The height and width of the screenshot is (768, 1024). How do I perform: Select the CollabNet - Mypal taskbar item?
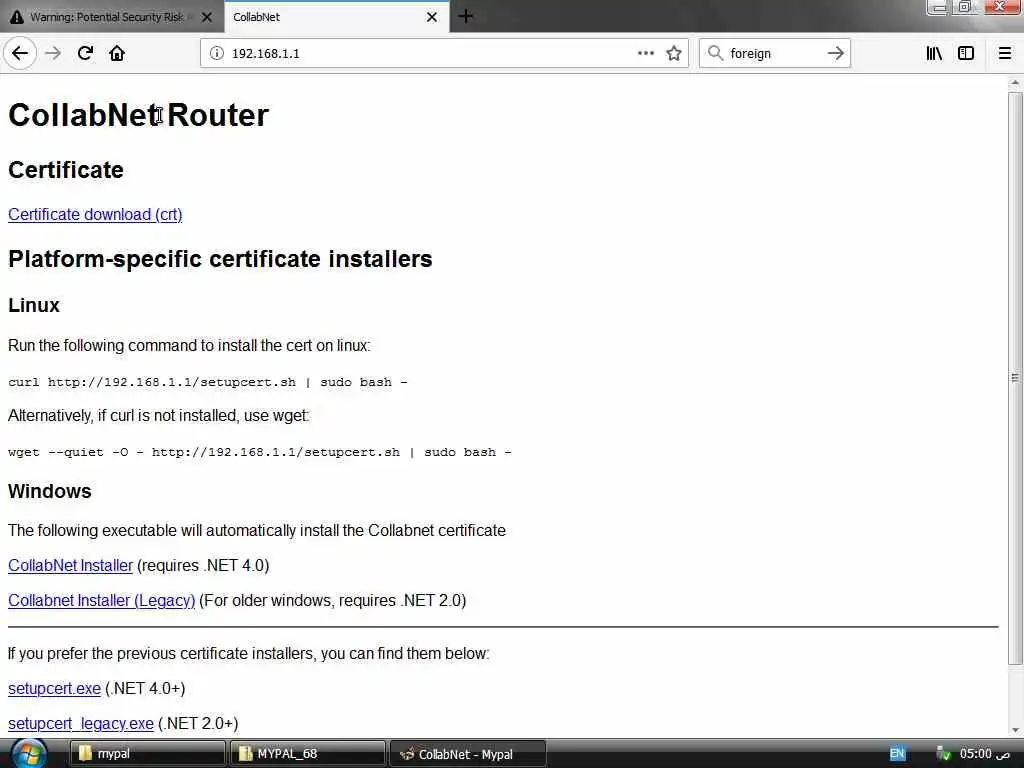pos(468,754)
